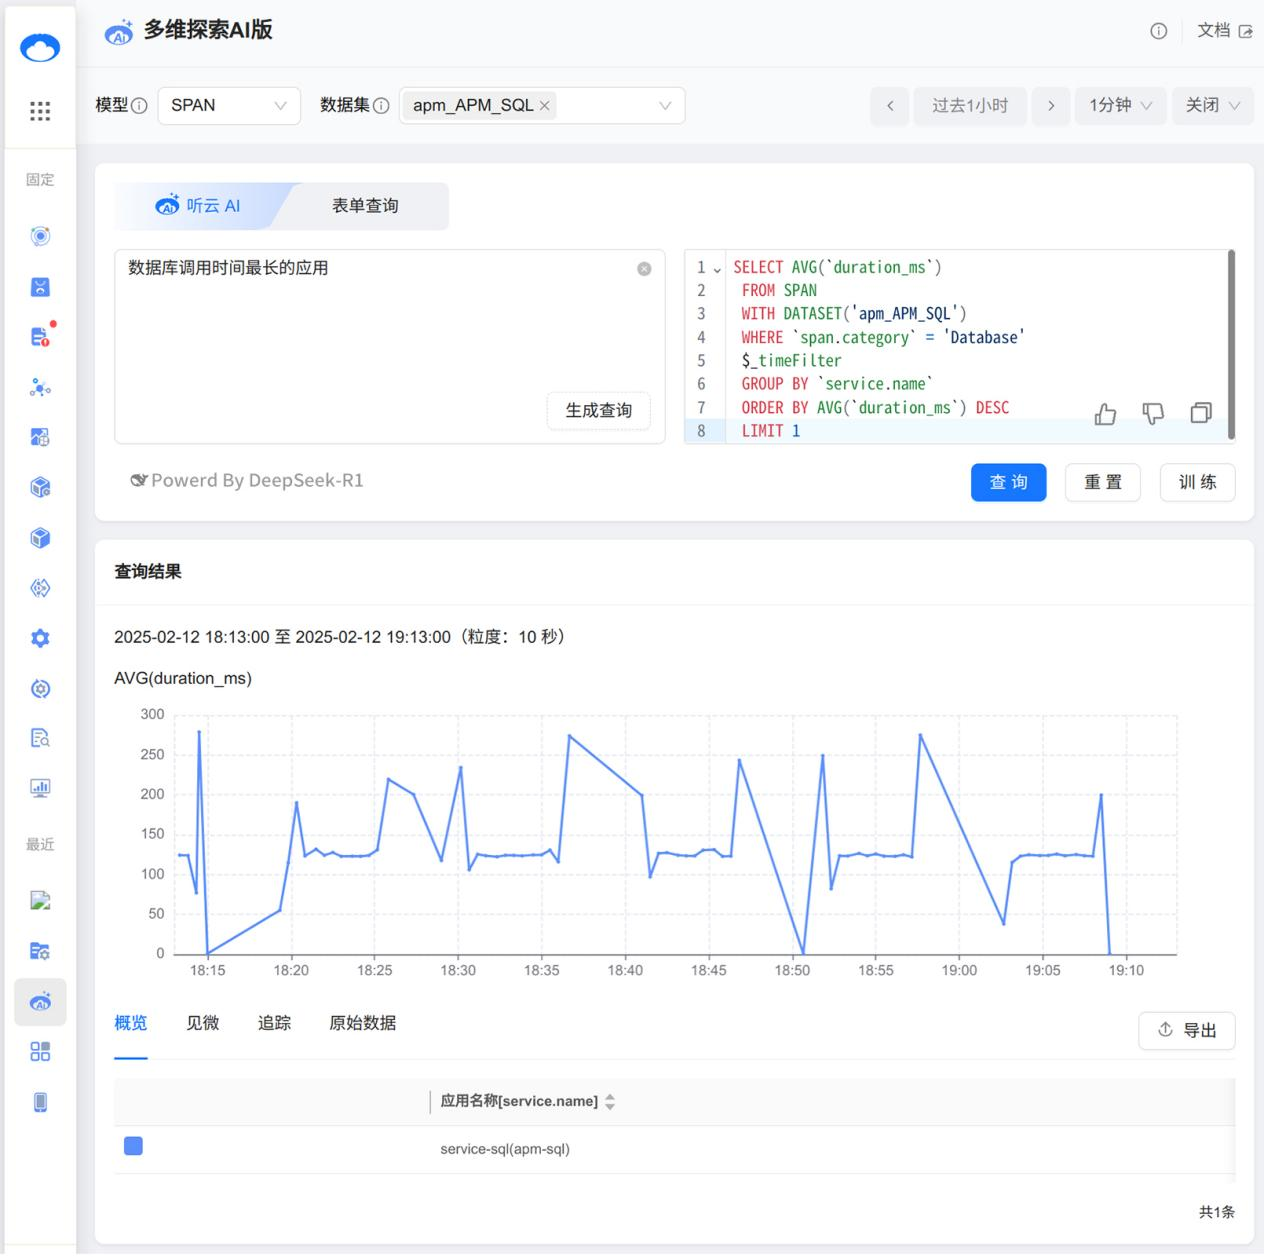Image resolution: width=1264 pixels, height=1257 pixels.
Task: Click the SQL editor vertical scrollbar
Action: 1231,344
